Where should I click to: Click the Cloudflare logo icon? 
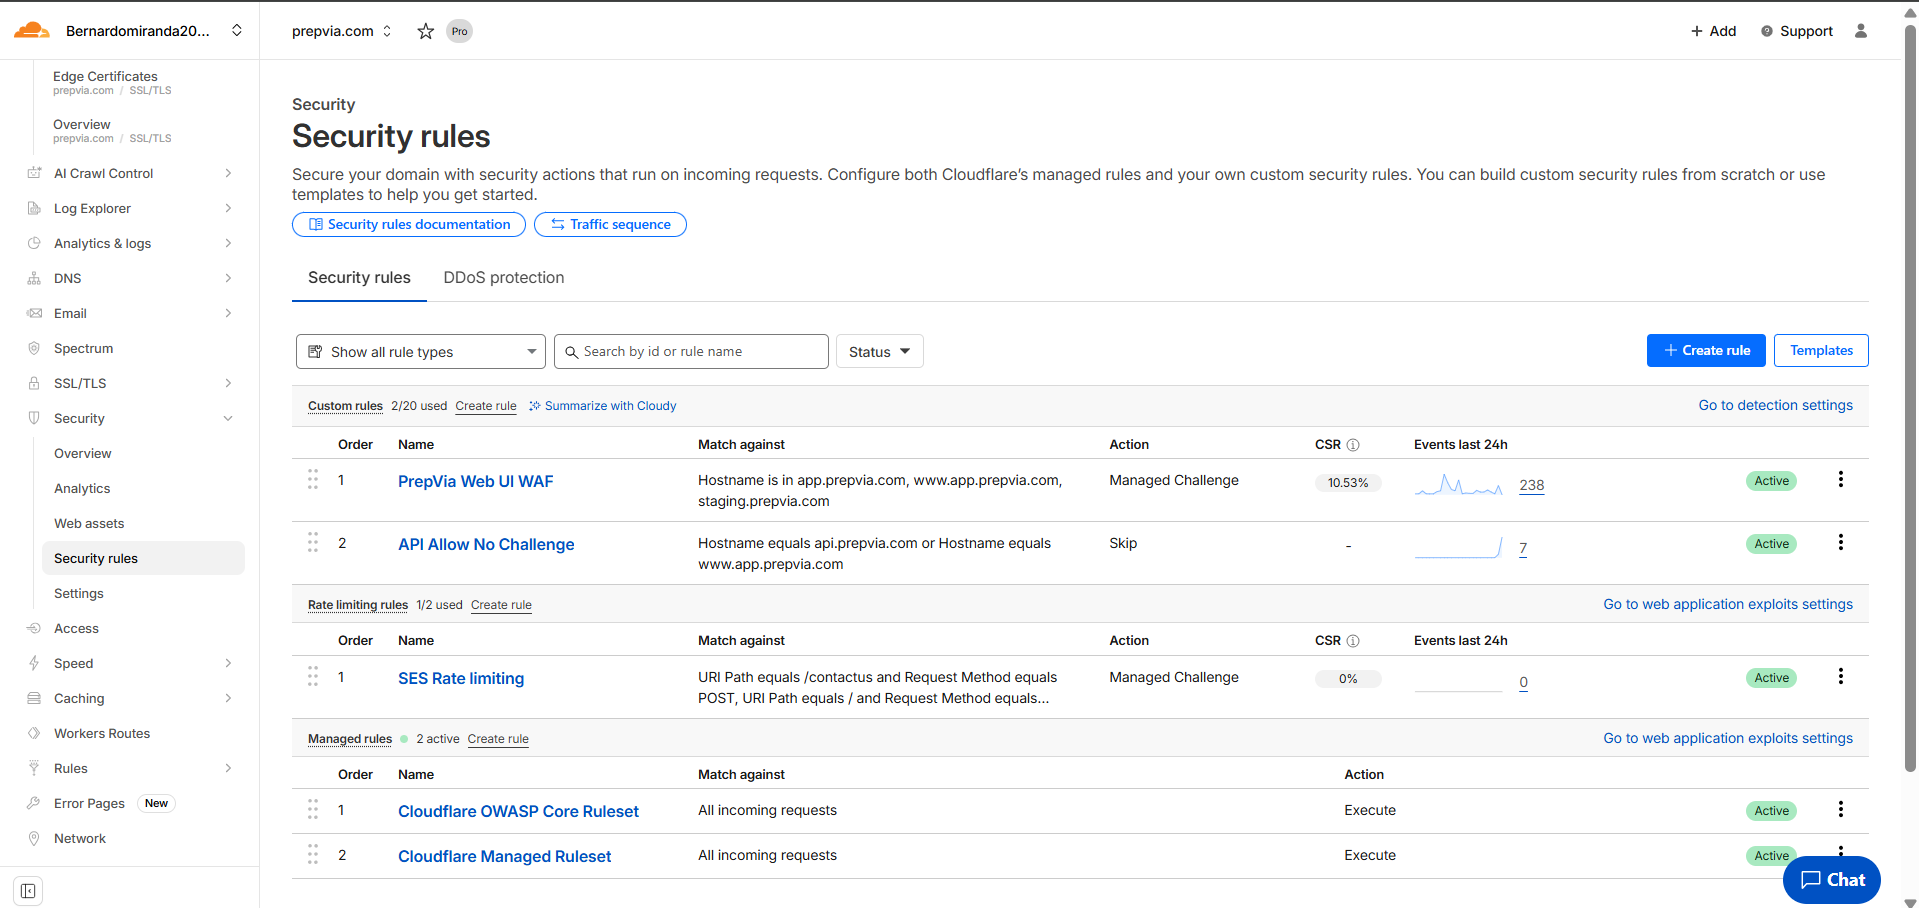tap(32, 30)
